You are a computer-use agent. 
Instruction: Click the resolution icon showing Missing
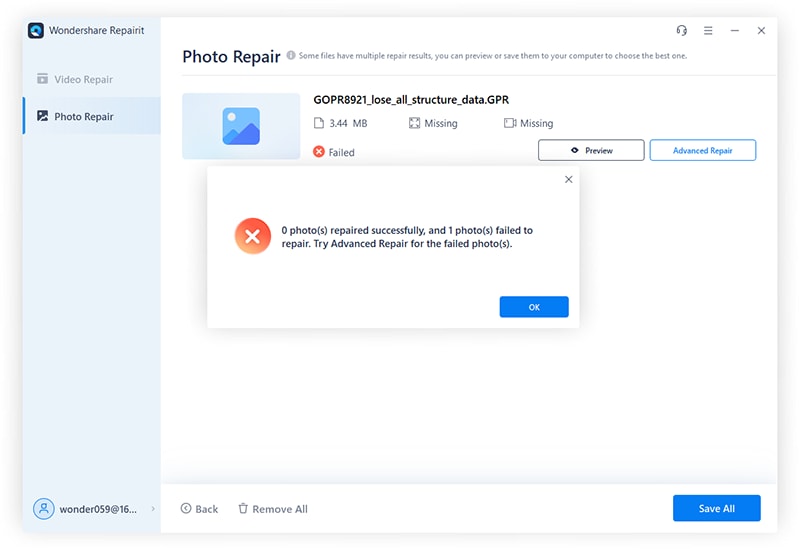coord(414,124)
